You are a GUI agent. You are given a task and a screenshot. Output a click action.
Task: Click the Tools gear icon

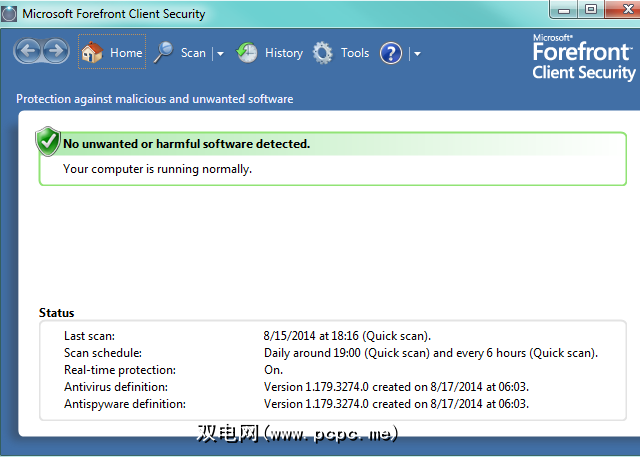(323, 53)
